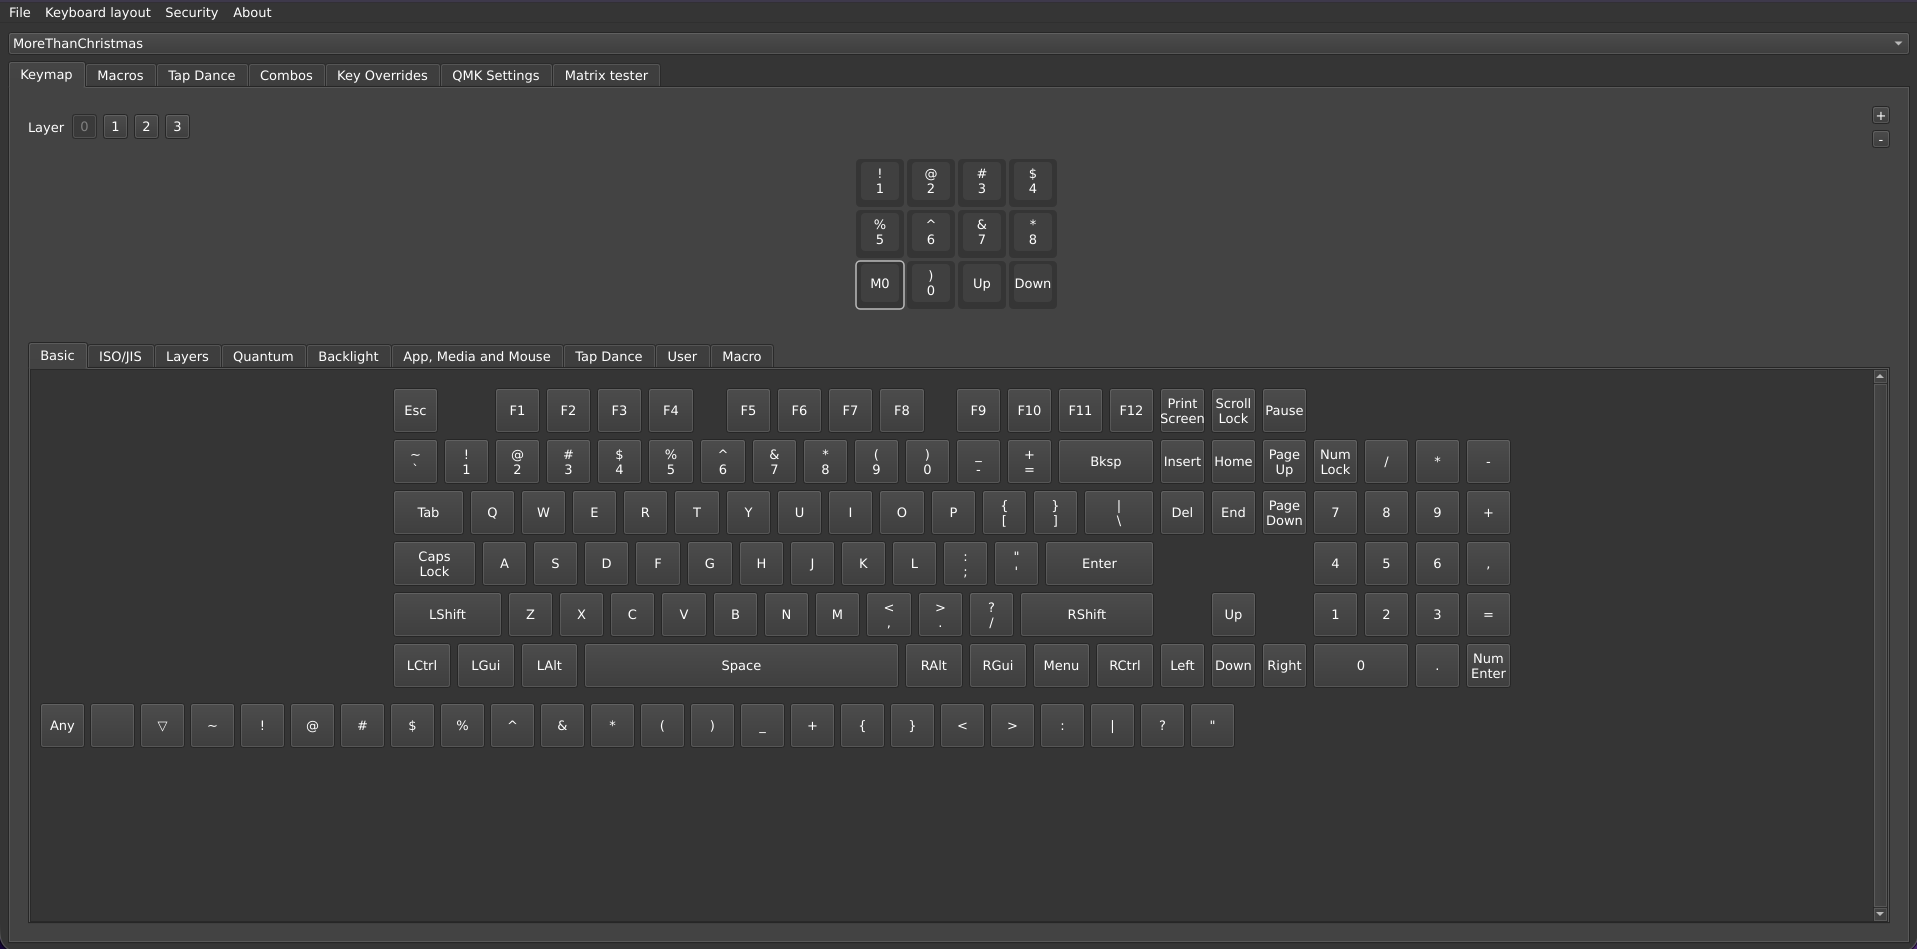Click the keycode panel scrollbar down arrow

coord(1880,913)
